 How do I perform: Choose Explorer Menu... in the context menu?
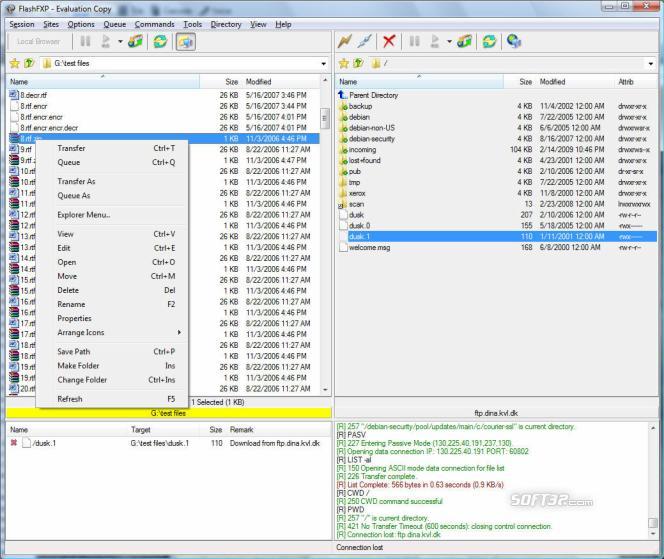[x=113, y=215]
